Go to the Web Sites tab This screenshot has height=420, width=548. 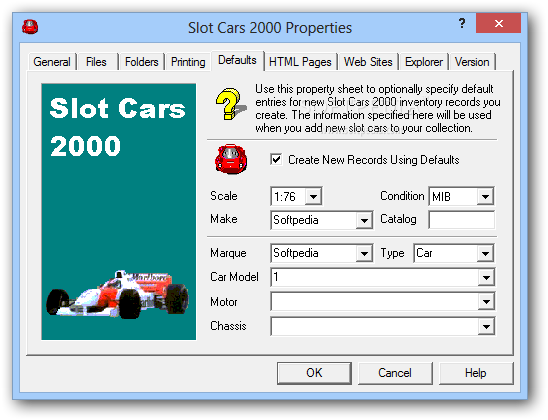tap(368, 62)
